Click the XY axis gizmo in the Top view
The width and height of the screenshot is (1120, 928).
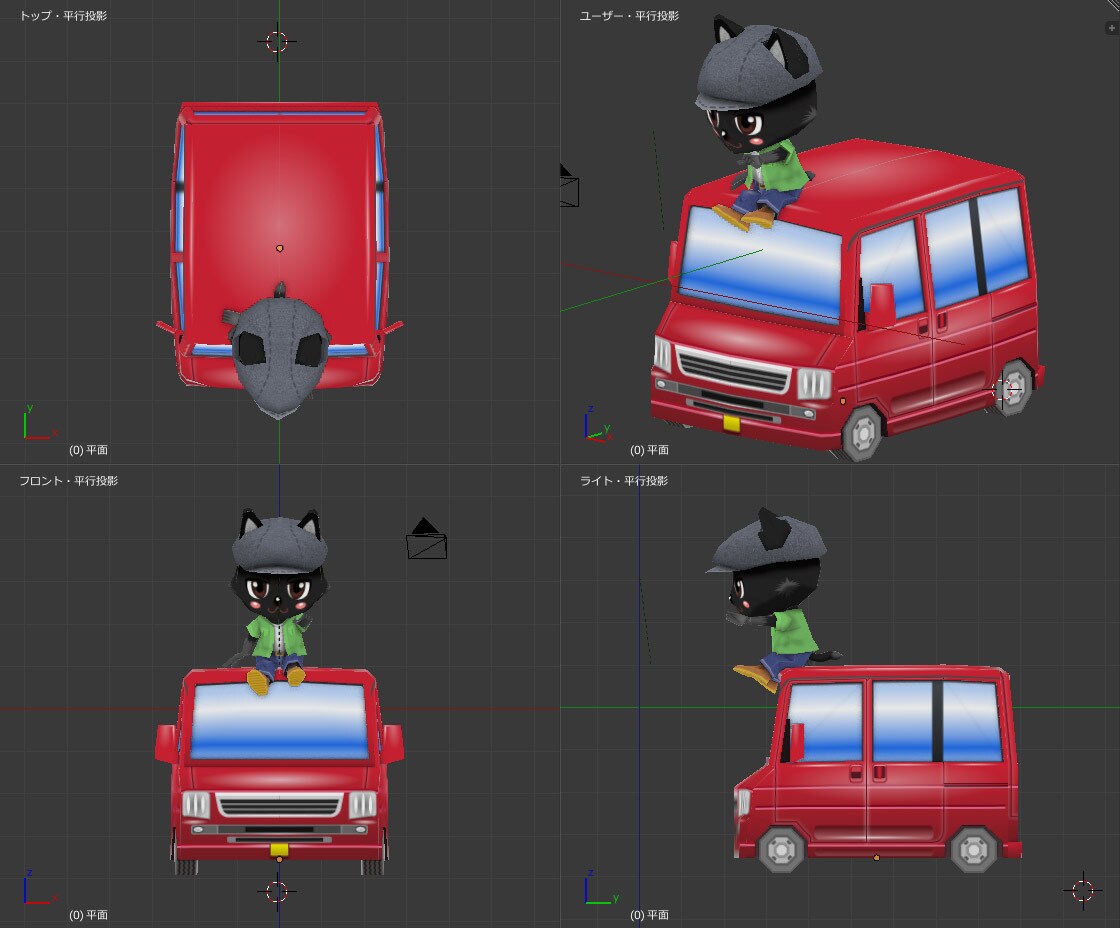point(39,423)
